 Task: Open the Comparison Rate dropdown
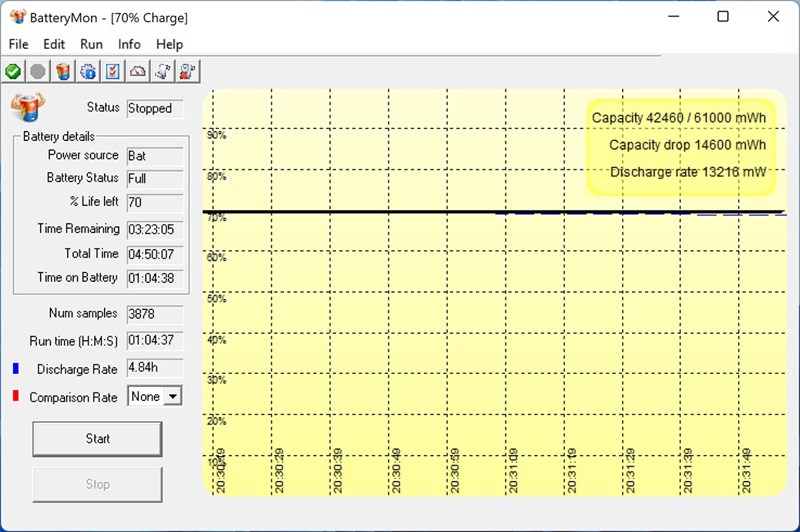coord(172,397)
